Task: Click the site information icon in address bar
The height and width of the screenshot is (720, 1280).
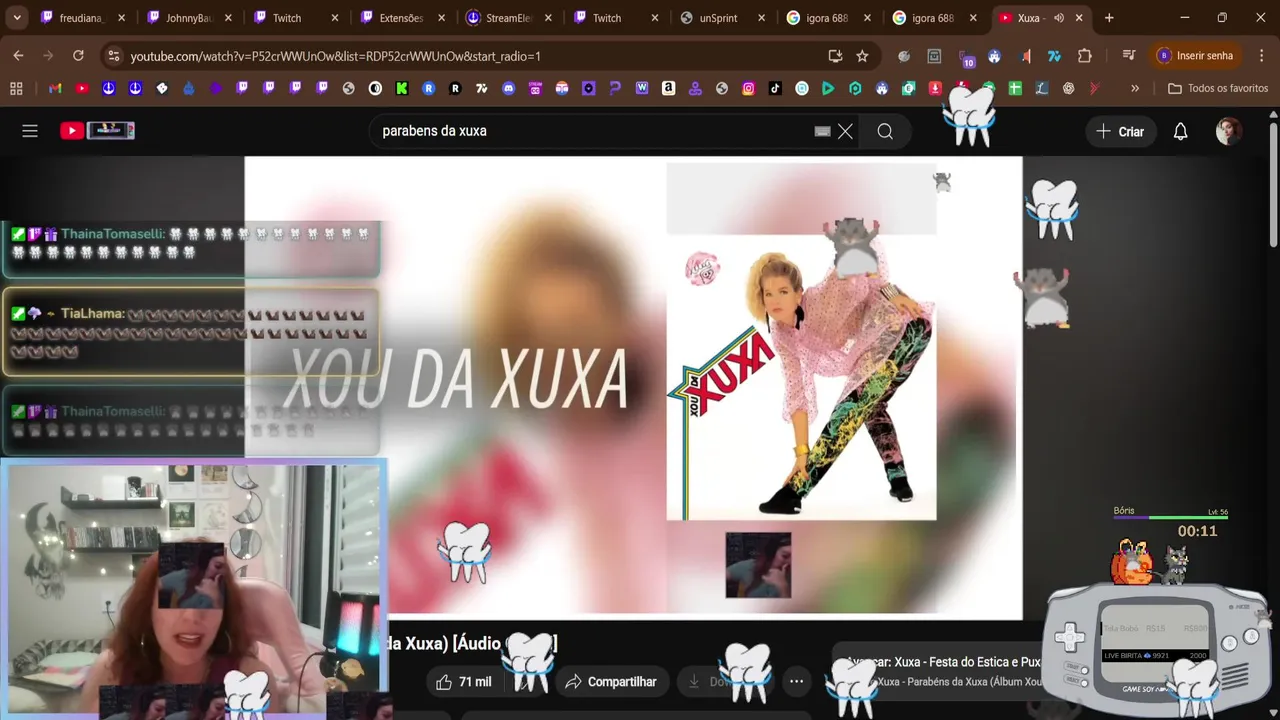Action: [113, 56]
